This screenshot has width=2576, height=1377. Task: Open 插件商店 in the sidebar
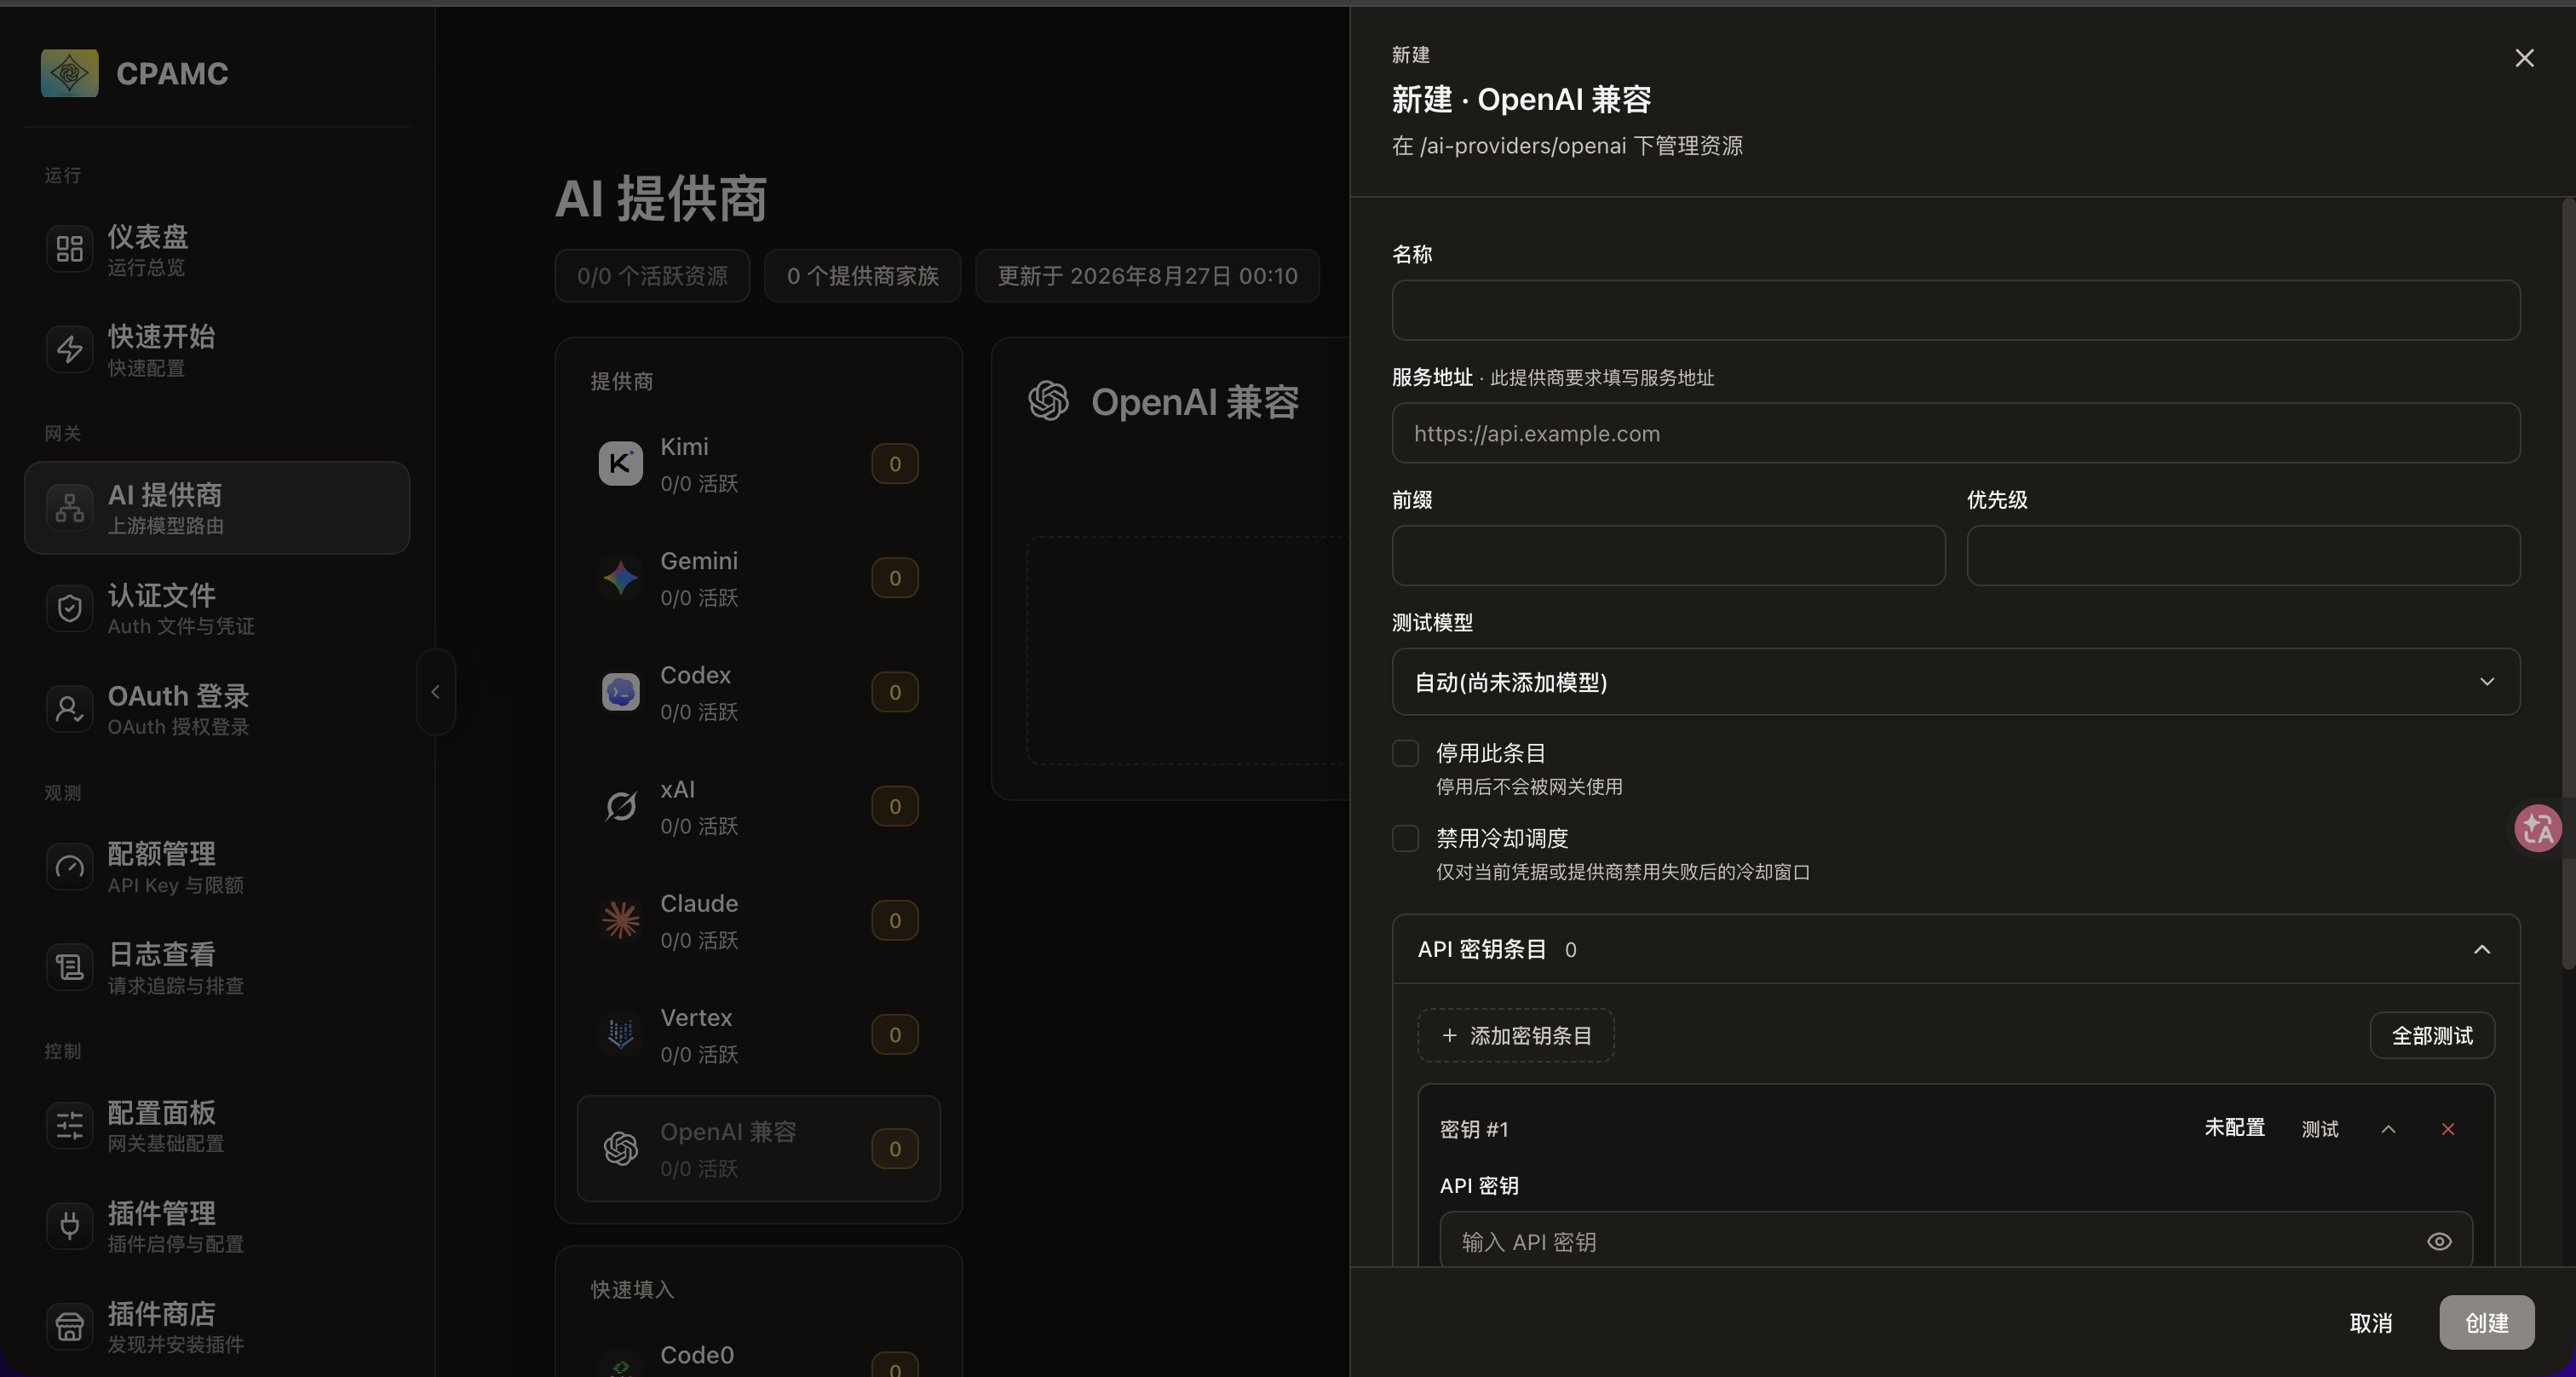click(x=217, y=1326)
